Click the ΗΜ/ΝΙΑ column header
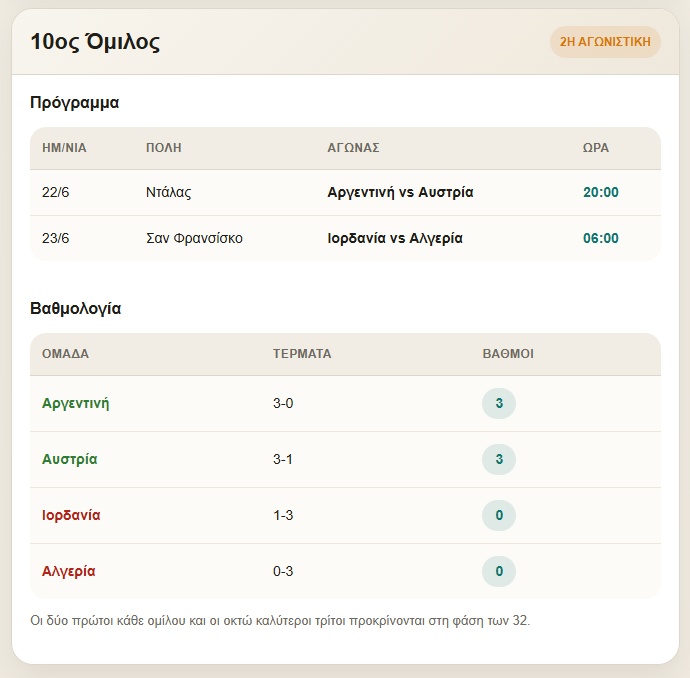690x678 pixels. click(x=64, y=148)
